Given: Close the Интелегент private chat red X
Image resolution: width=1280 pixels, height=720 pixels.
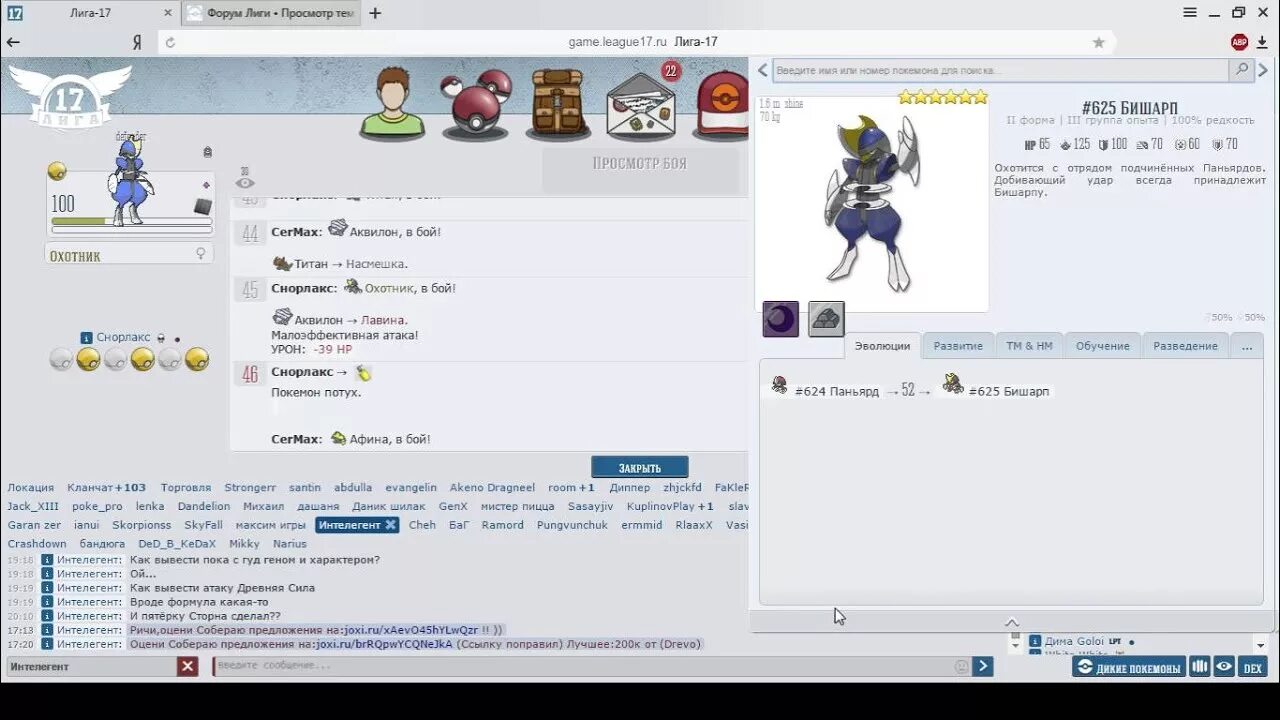Looking at the screenshot, I should coord(188,666).
